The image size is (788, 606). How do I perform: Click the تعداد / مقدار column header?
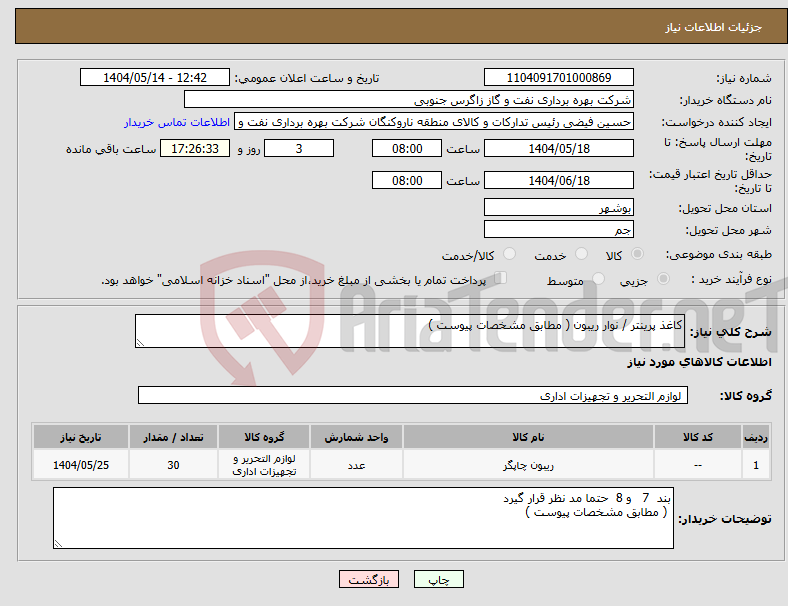(173, 437)
